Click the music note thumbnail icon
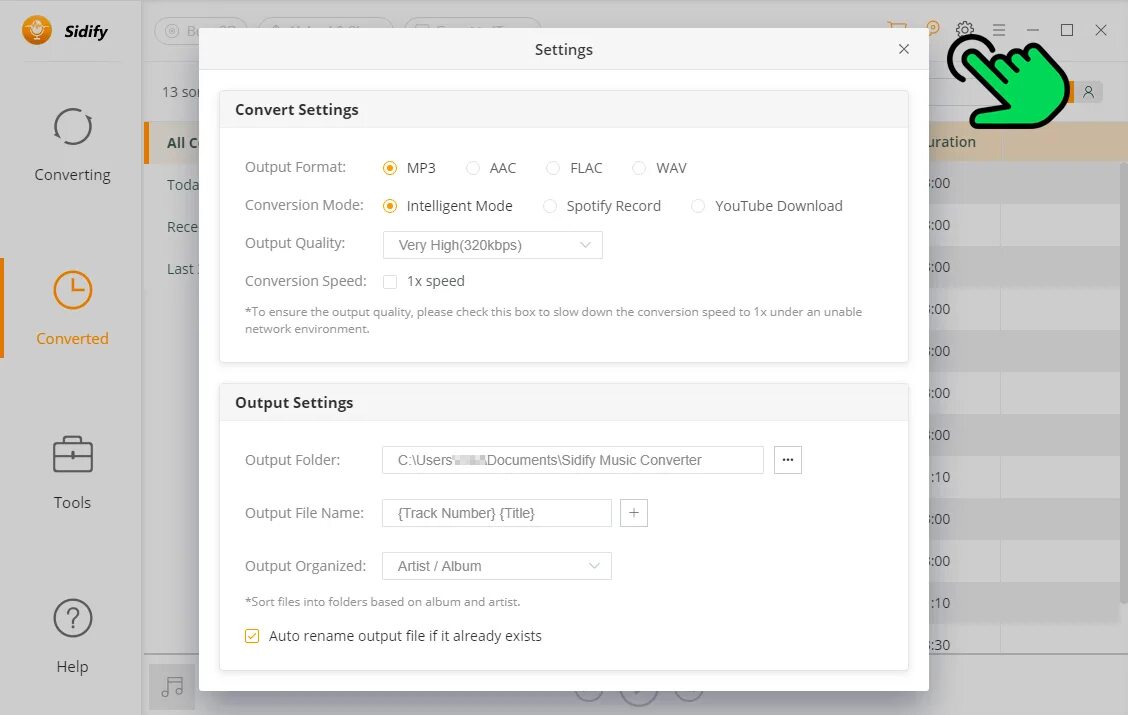The height and width of the screenshot is (715, 1128). pyautogui.click(x=172, y=686)
